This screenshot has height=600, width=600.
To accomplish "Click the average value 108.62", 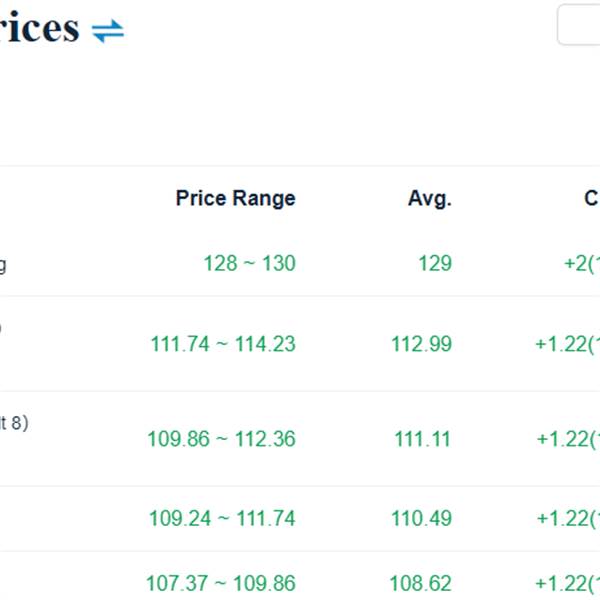I will coord(421,583).
